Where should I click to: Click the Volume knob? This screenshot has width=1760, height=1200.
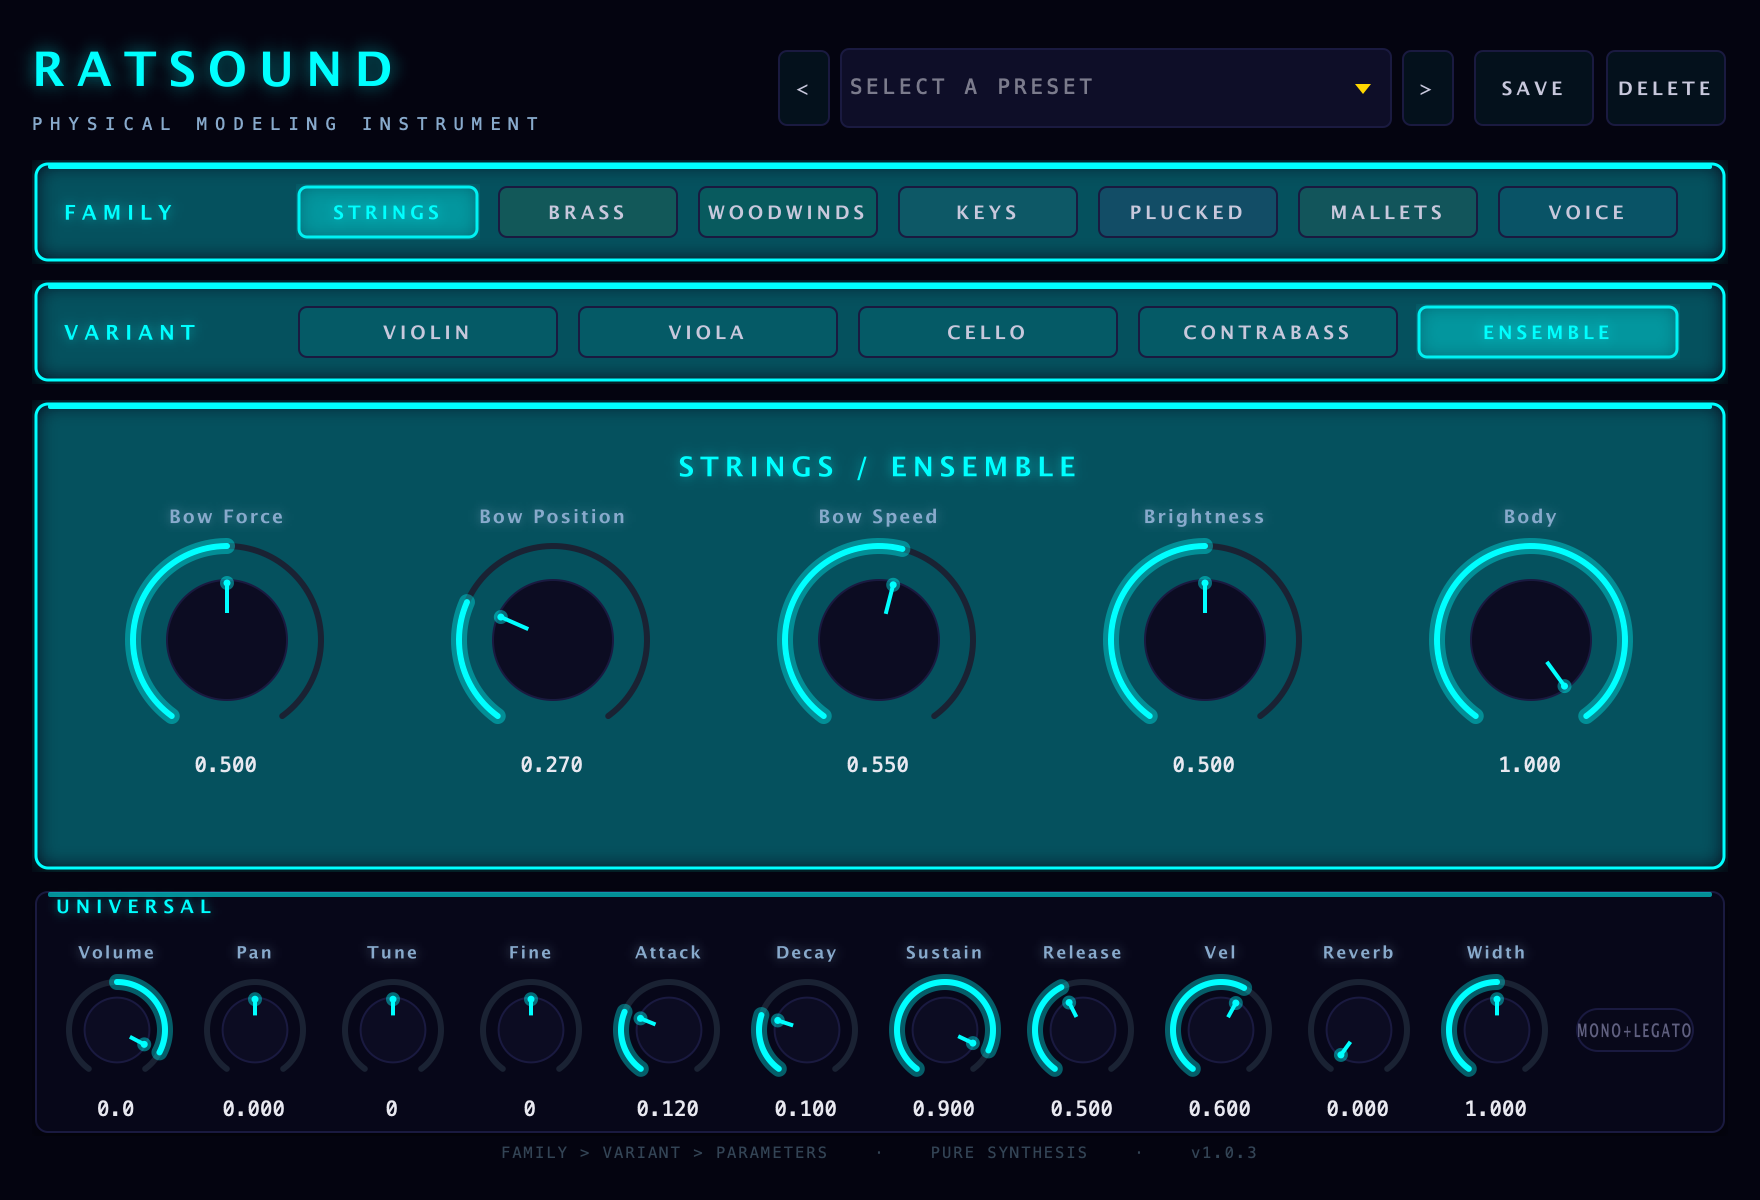(x=117, y=1030)
